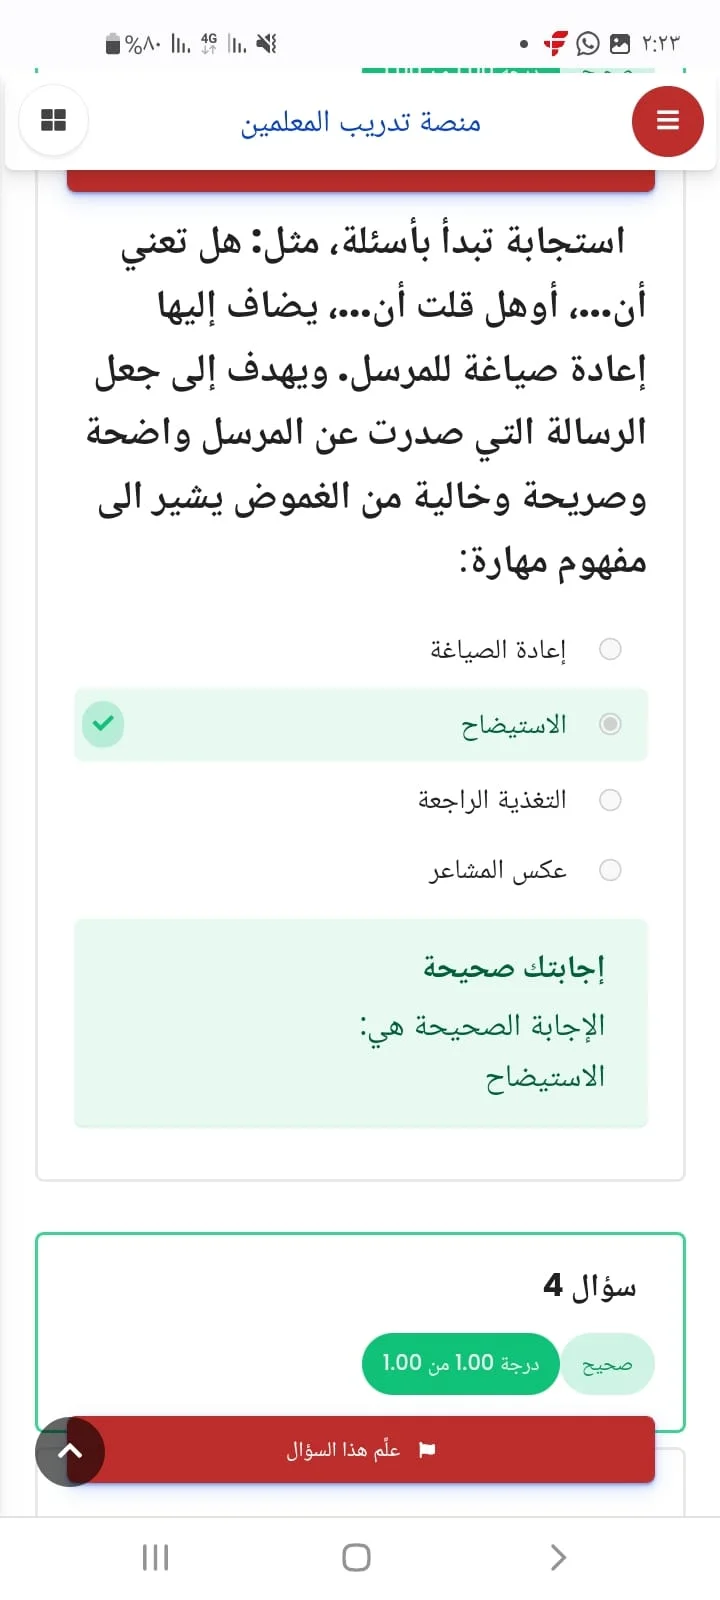Tap the muted sound icon in status bar
The image size is (720, 1600).
(x=266, y=44)
